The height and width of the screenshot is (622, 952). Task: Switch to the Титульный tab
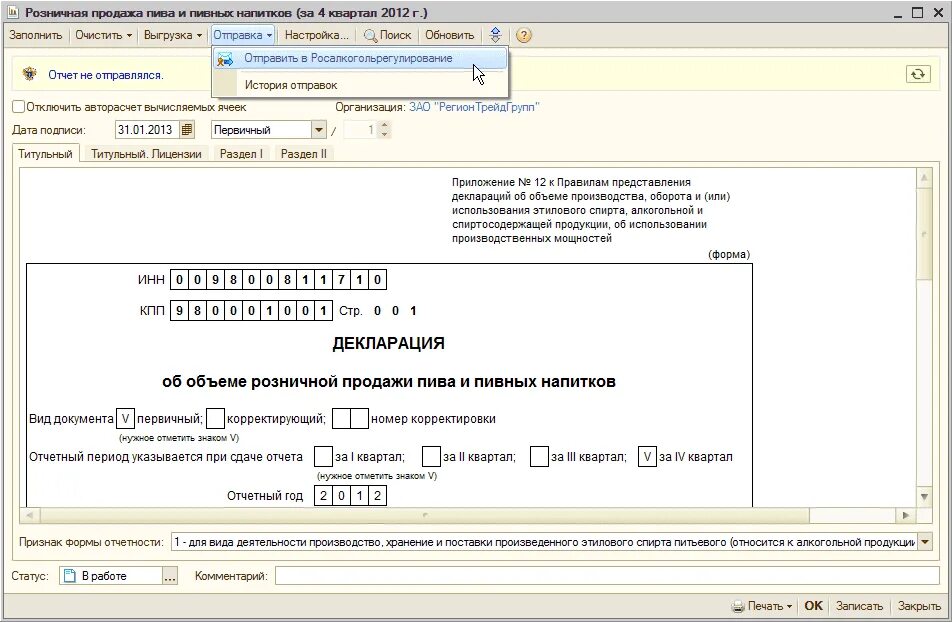click(45, 154)
